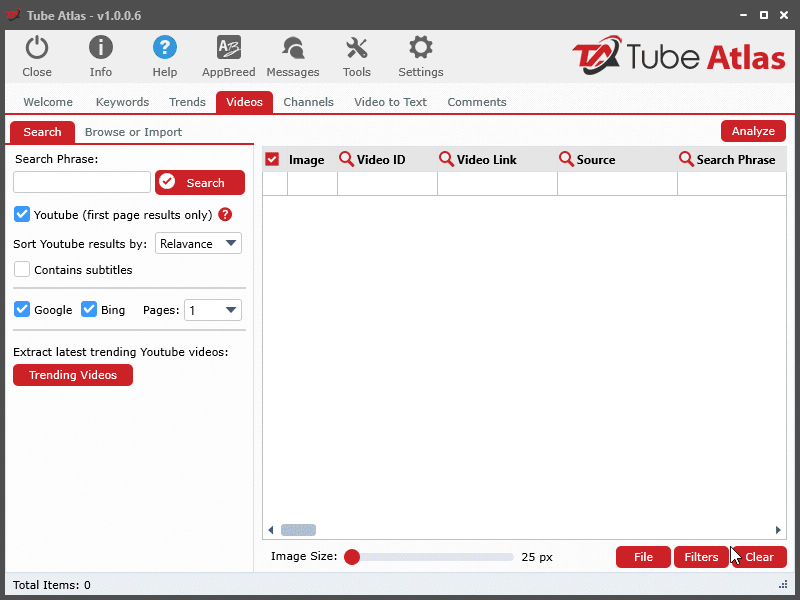Click the title bar Tube Atlas app icon
The width and height of the screenshot is (800, 600).
(x=13, y=15)
